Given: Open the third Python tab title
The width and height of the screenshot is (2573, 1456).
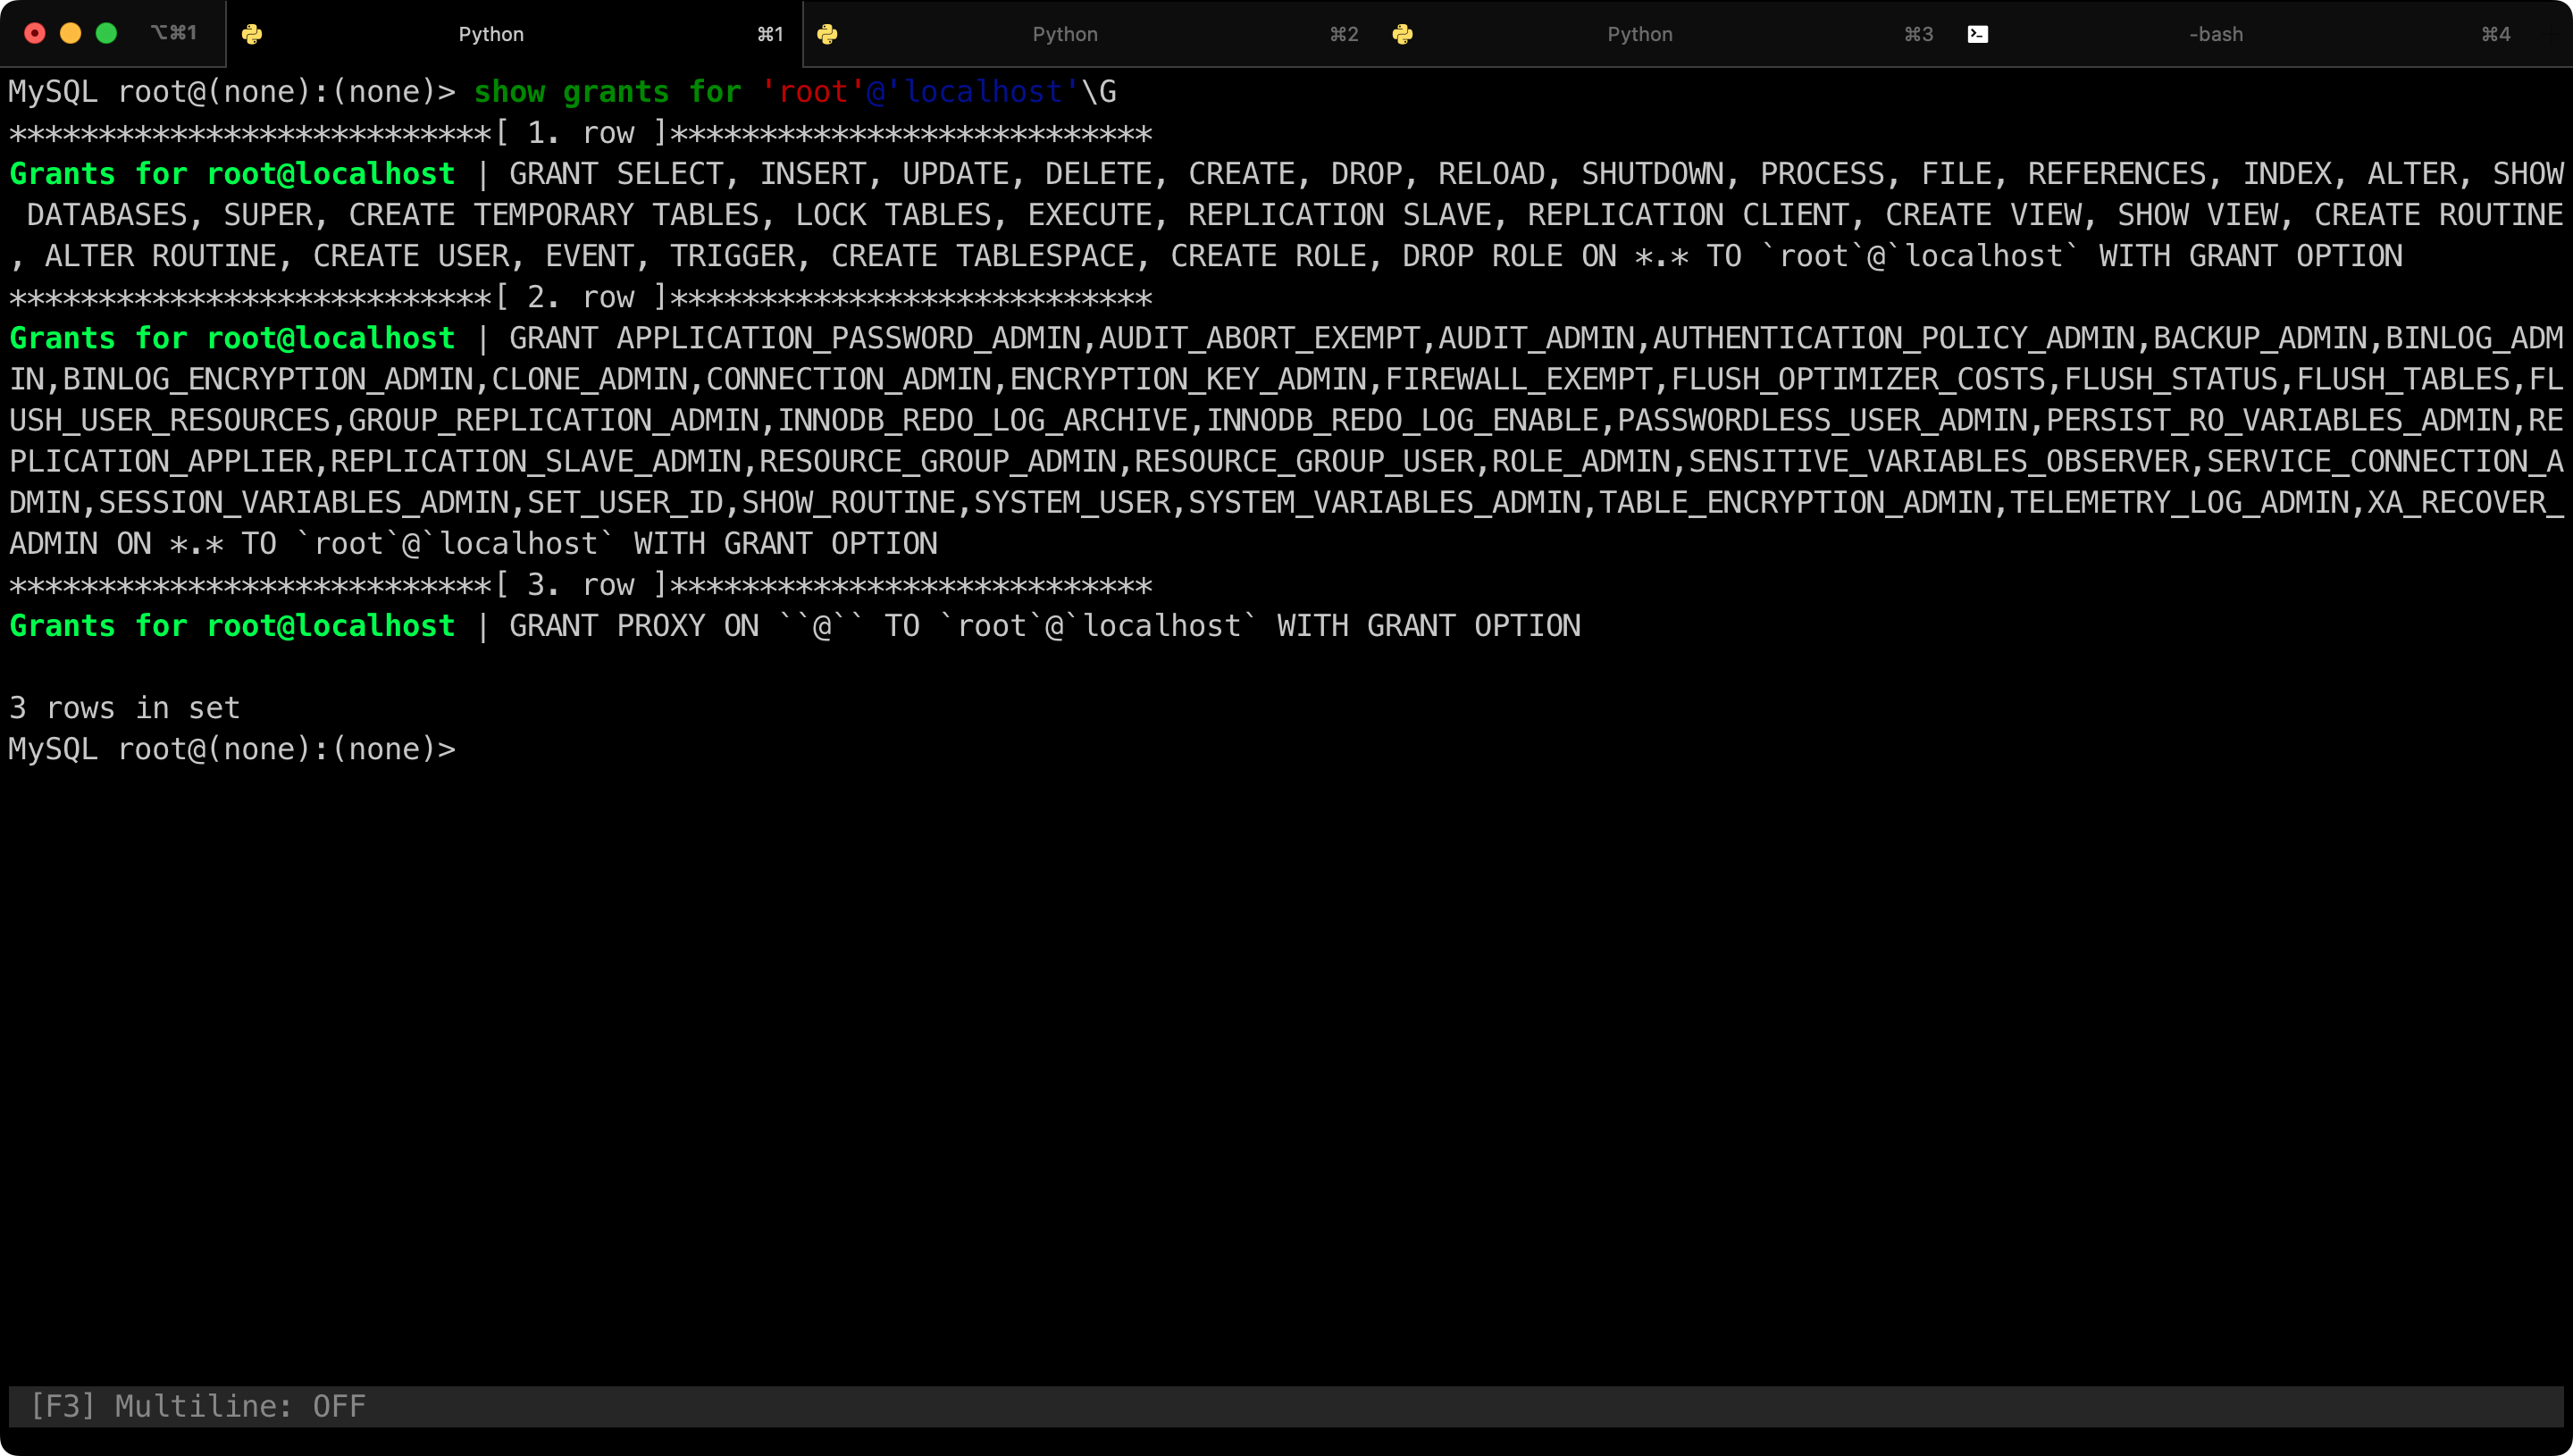Looking at the screenshot, I should point(1639,34).
